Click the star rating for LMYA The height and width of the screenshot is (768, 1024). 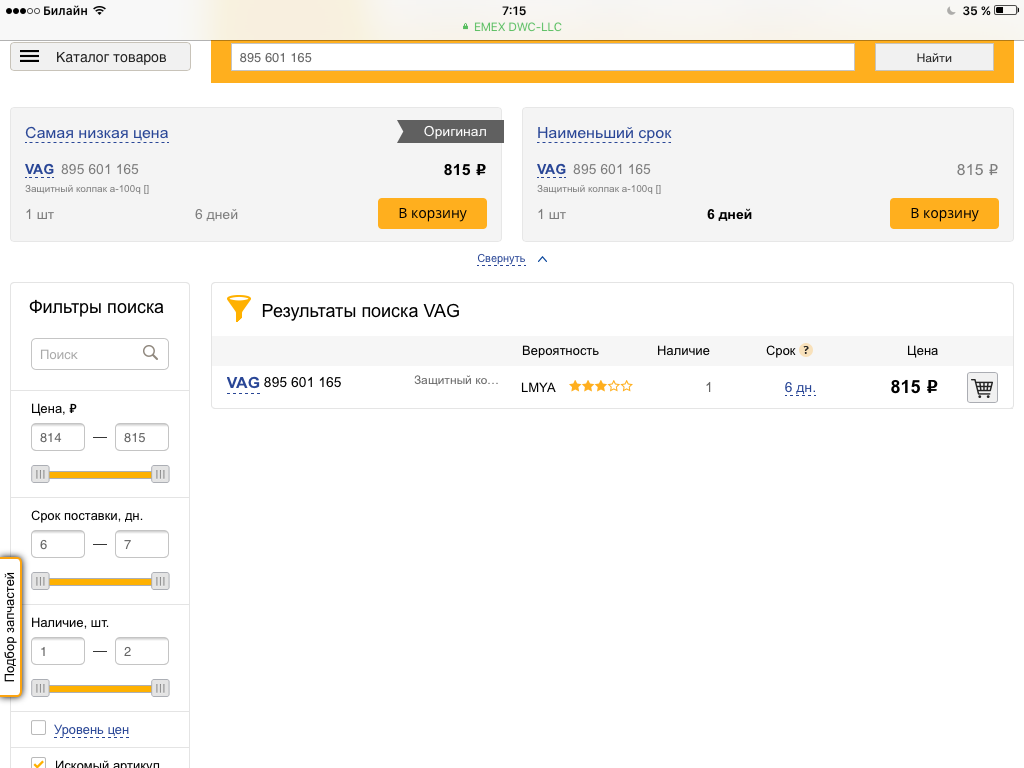pos(600,387)
